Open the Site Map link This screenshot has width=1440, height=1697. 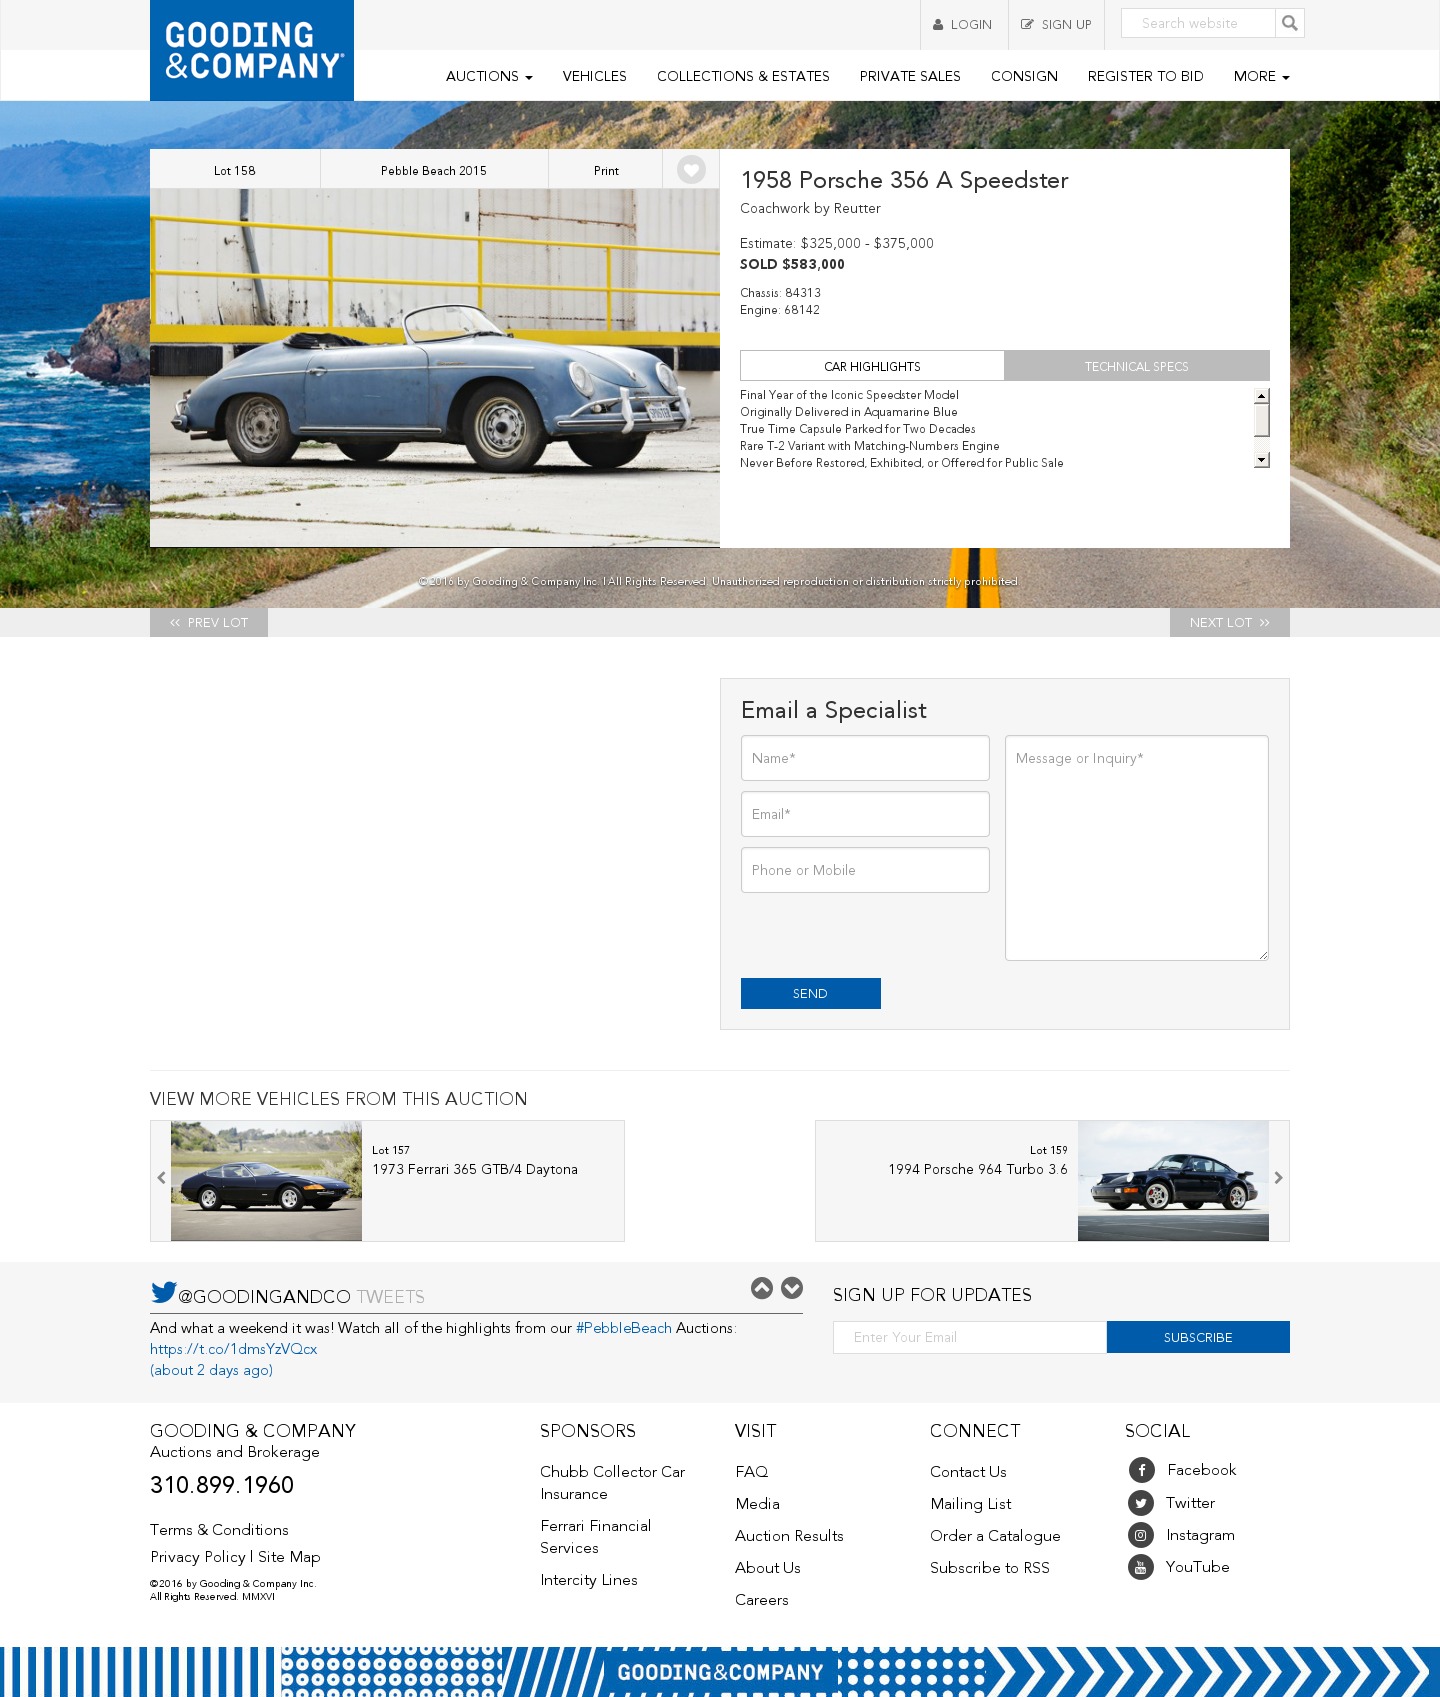[289, 1557]
